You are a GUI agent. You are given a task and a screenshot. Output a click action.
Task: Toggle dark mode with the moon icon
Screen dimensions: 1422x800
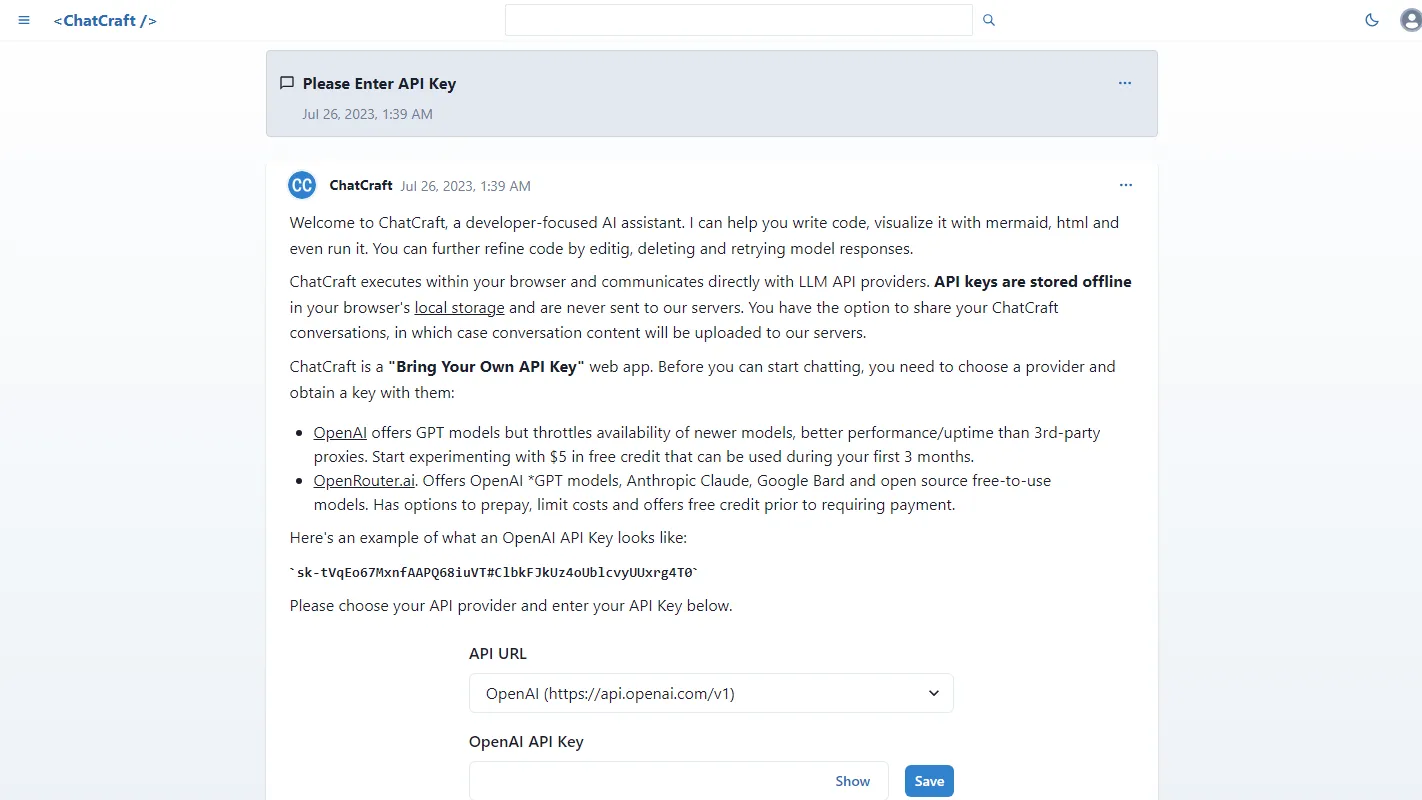click(x=1372, y=19)
